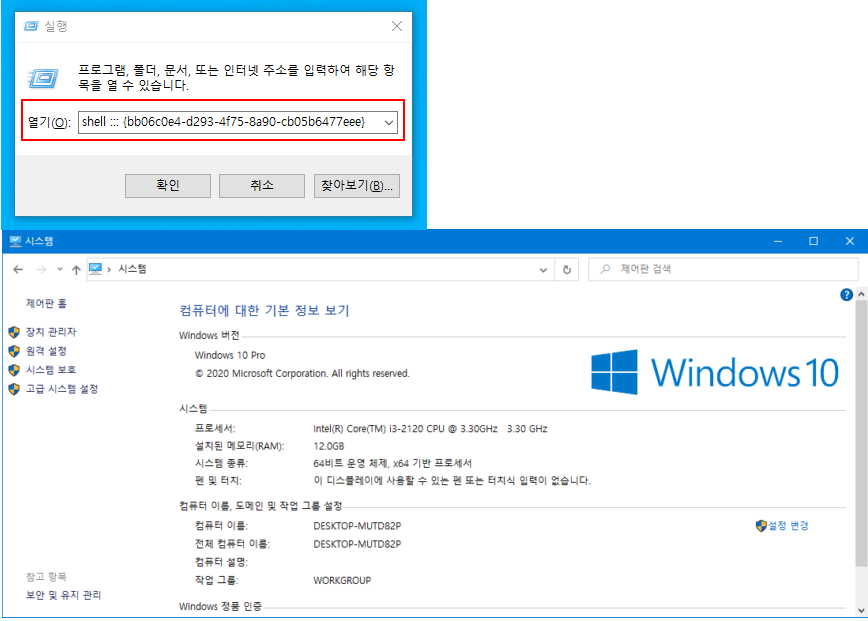Open 장치 관리자 link
The image size is (868, 621).
tap(51, 332)
